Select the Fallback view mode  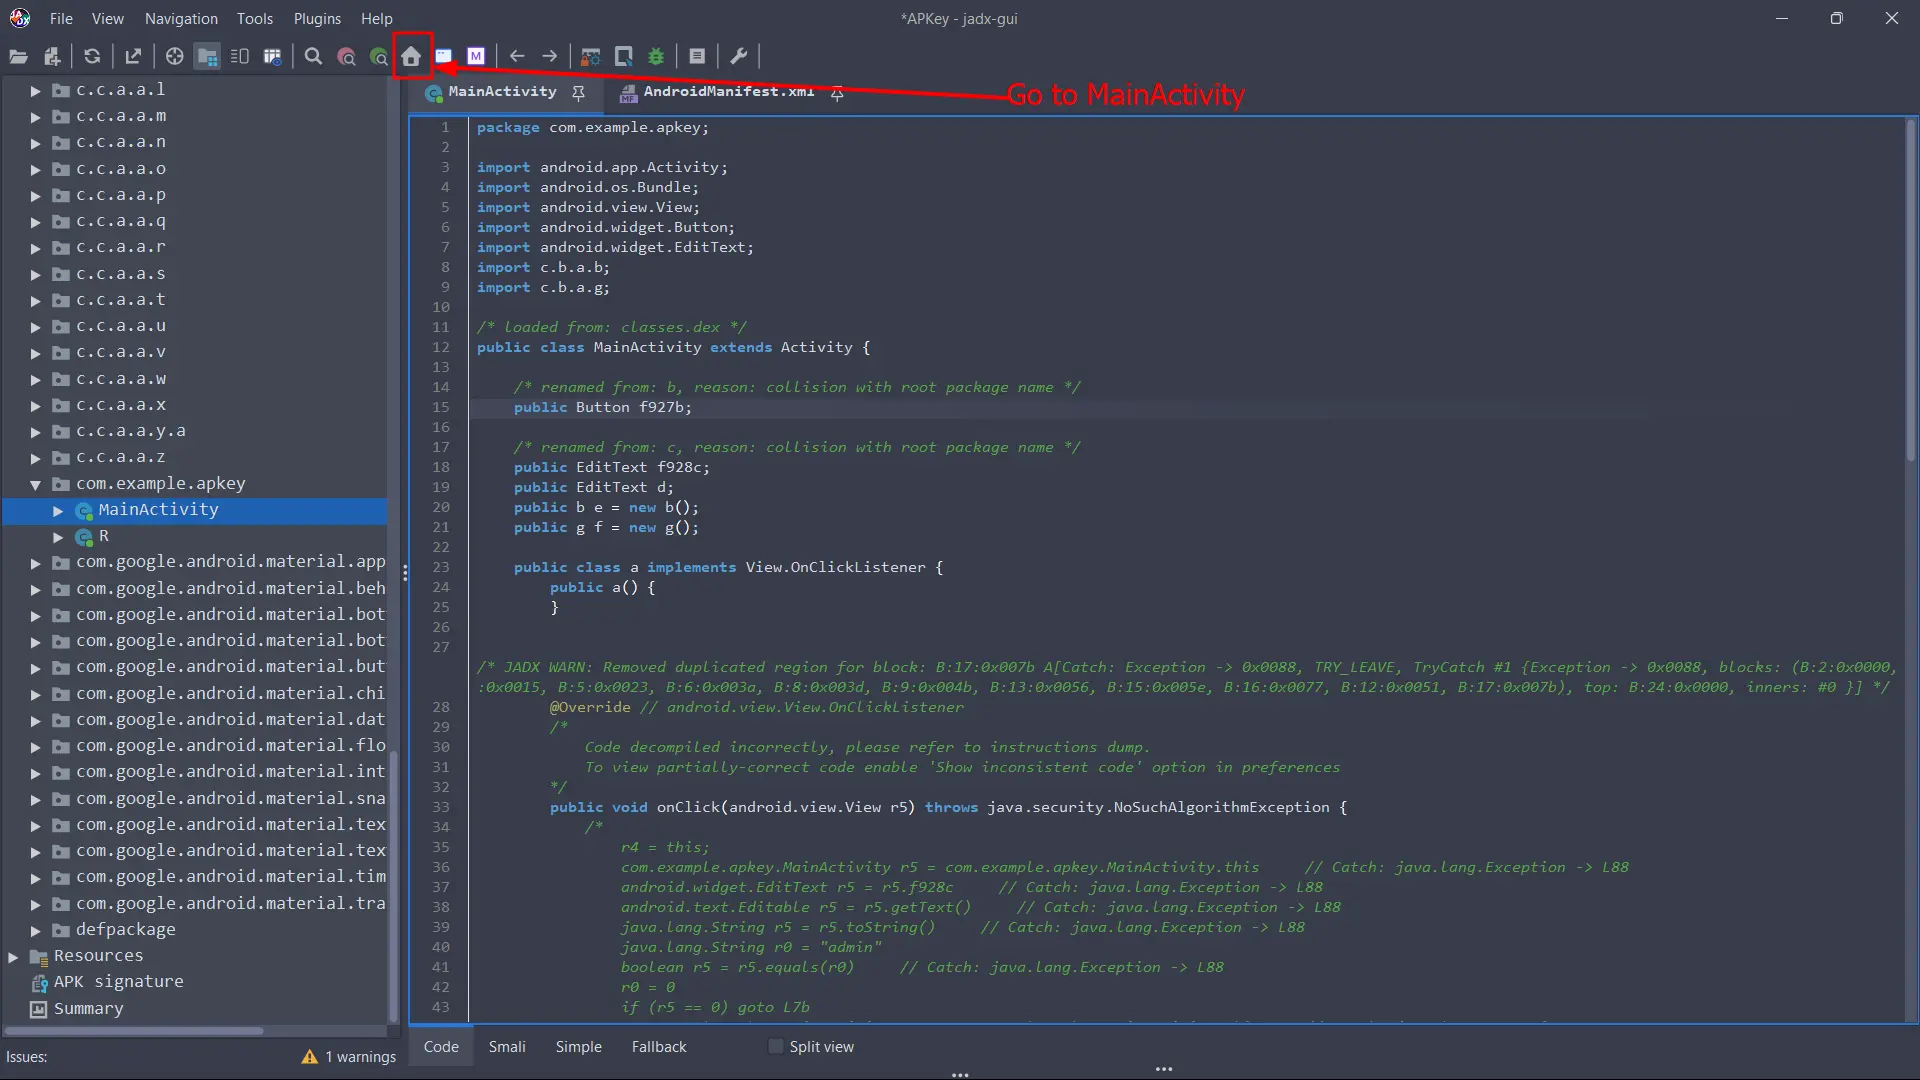point(658,1046)
